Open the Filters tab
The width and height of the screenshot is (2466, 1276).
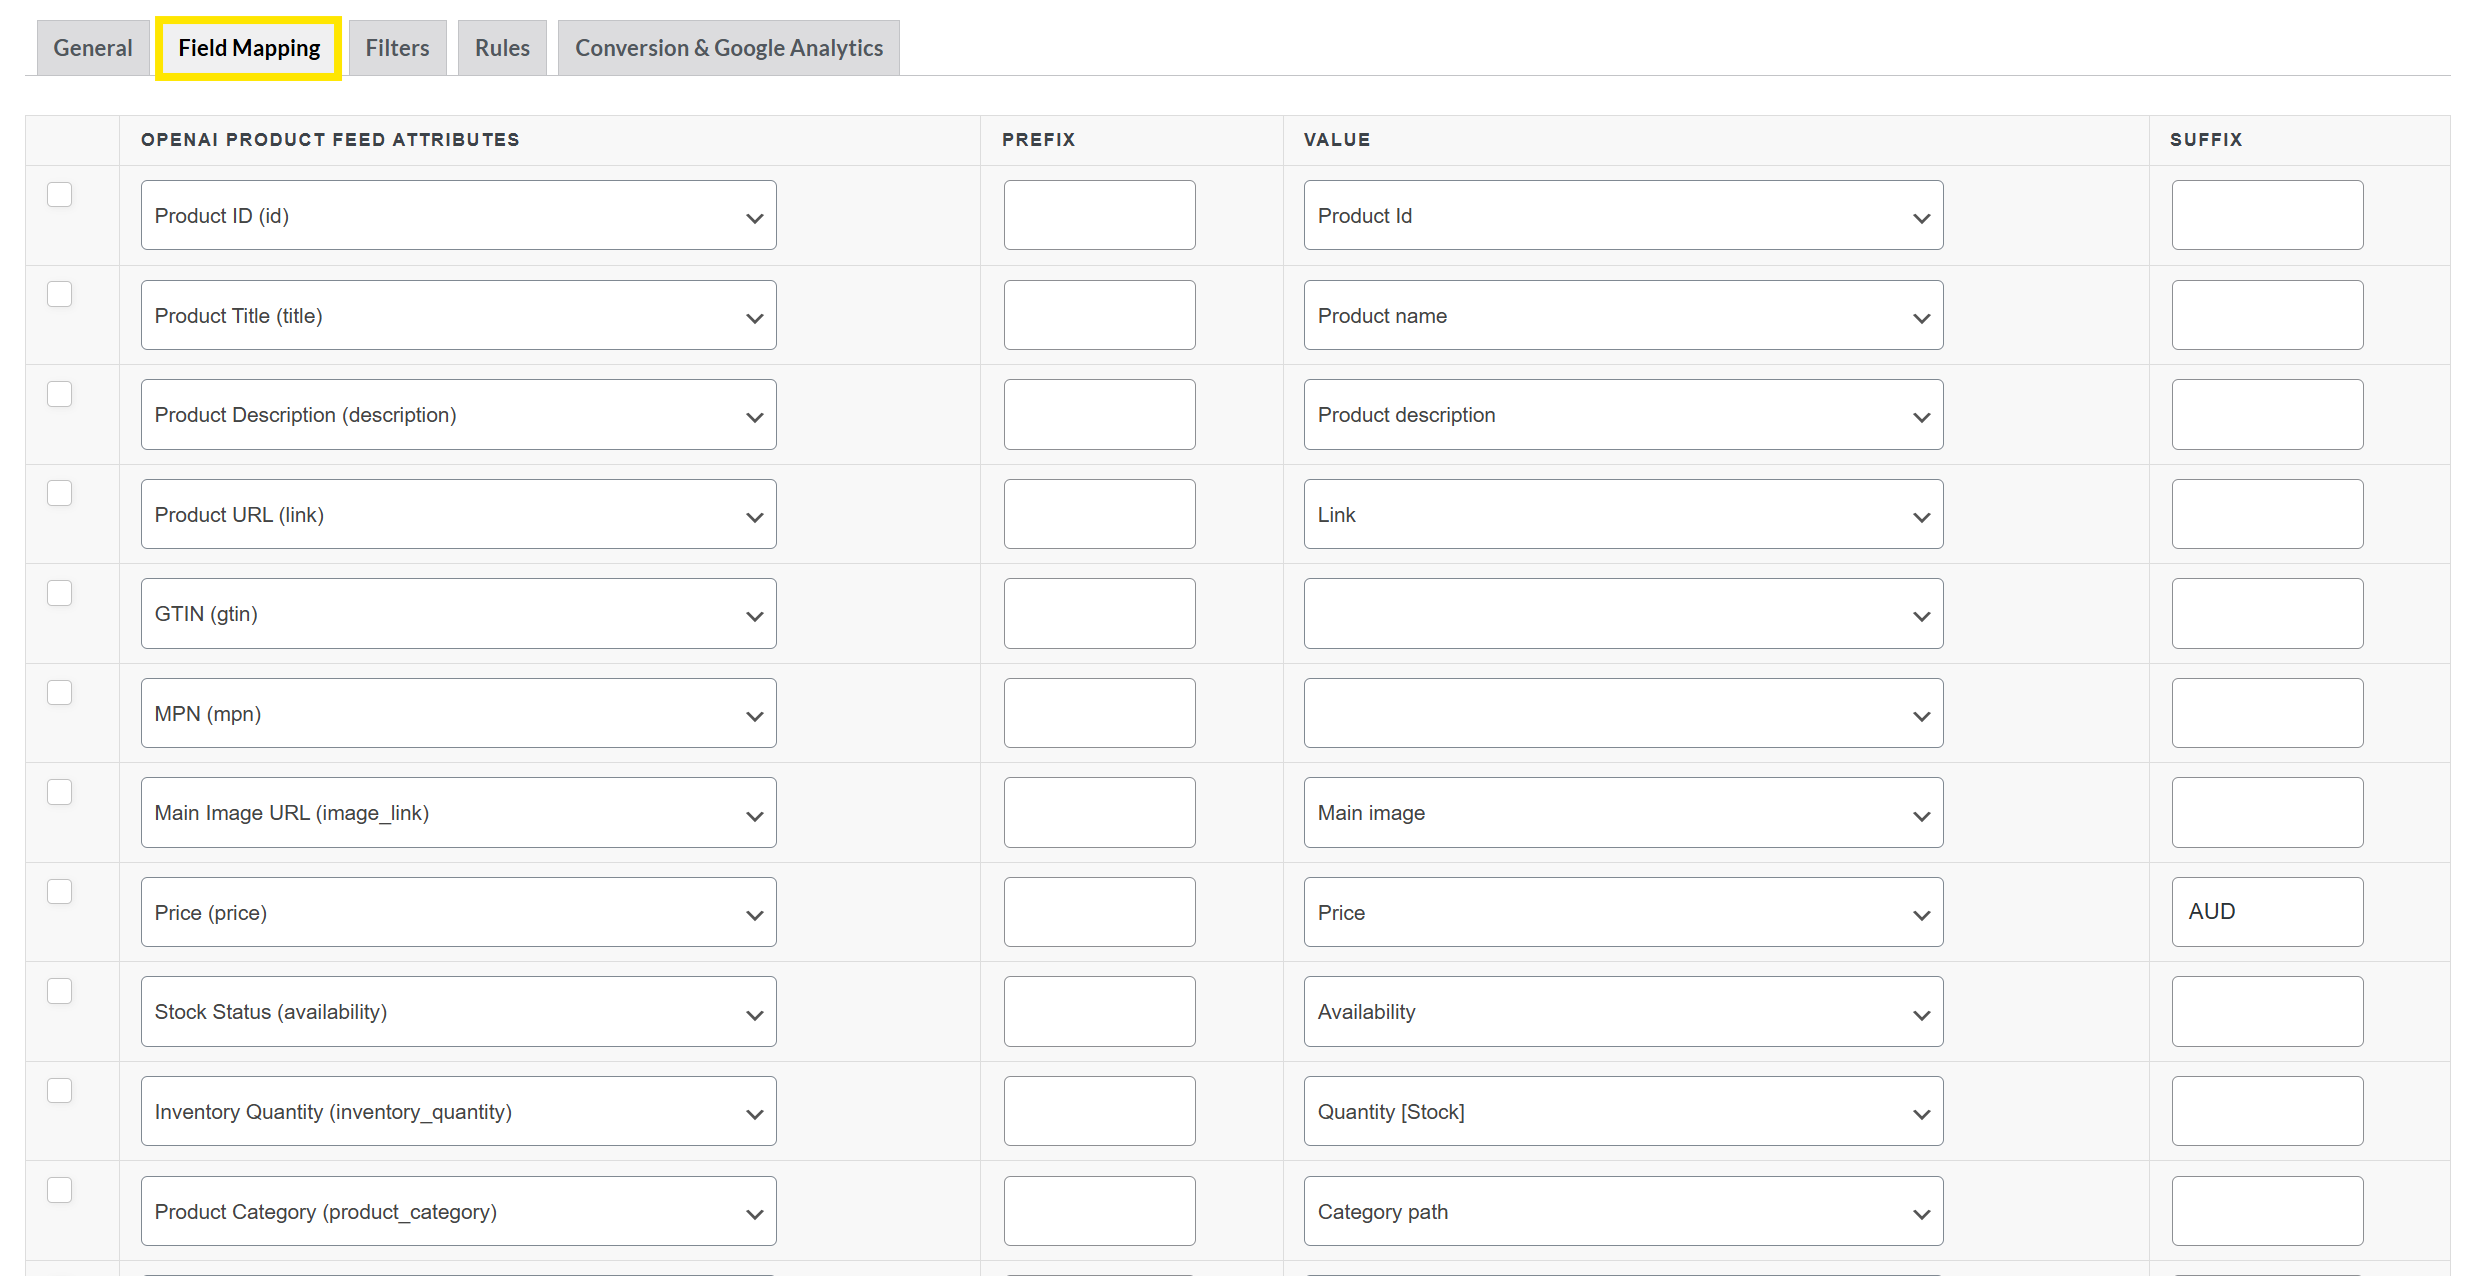(397, 48)
